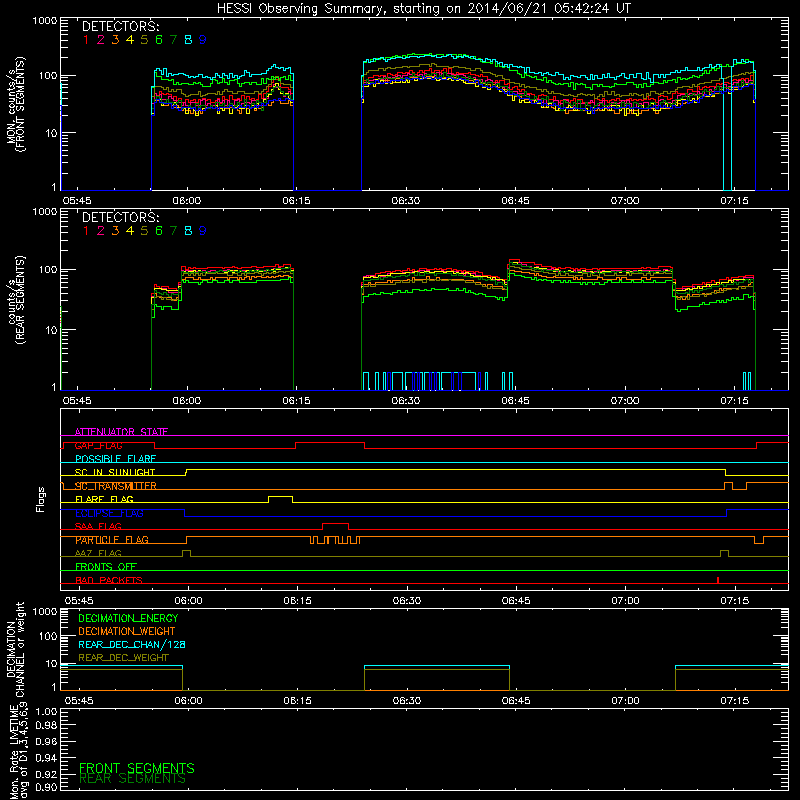Click green detector 6 in rear segments legend

tap(159, 231)
